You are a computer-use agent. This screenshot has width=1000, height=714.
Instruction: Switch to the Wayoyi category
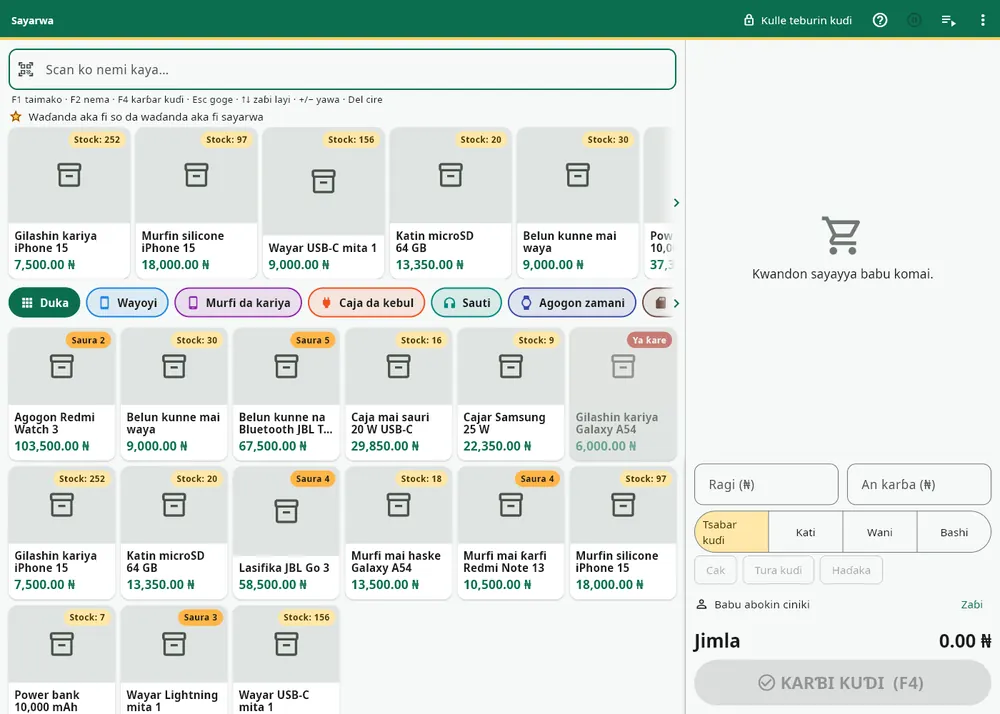coord(127,303)
